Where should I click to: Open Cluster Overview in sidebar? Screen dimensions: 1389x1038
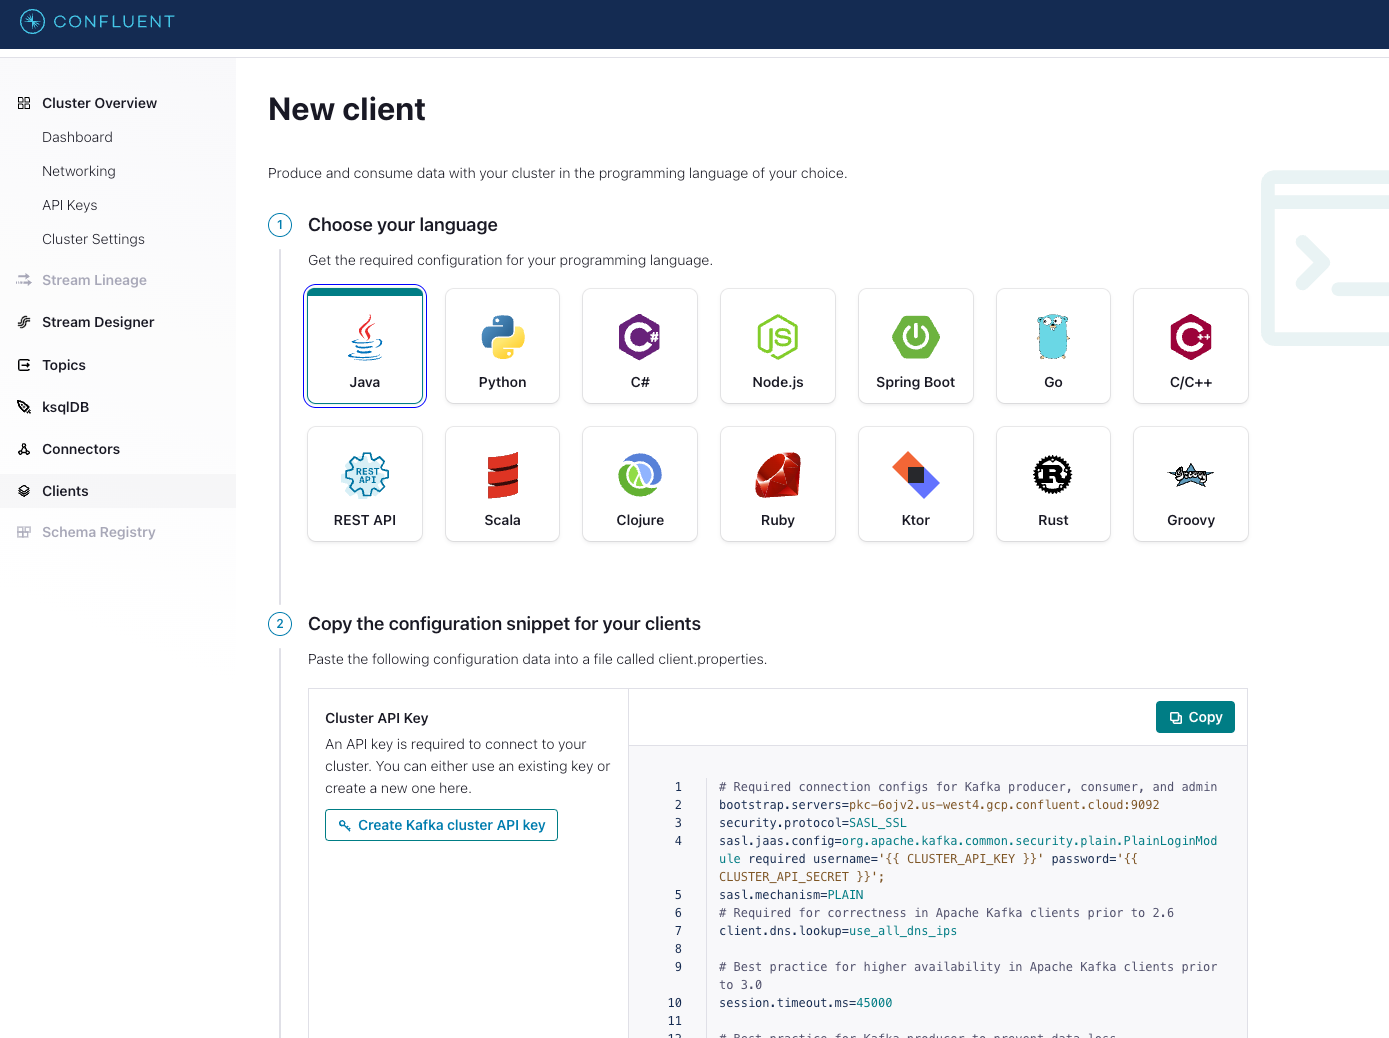pyautogui.click(x=99, y=103)
